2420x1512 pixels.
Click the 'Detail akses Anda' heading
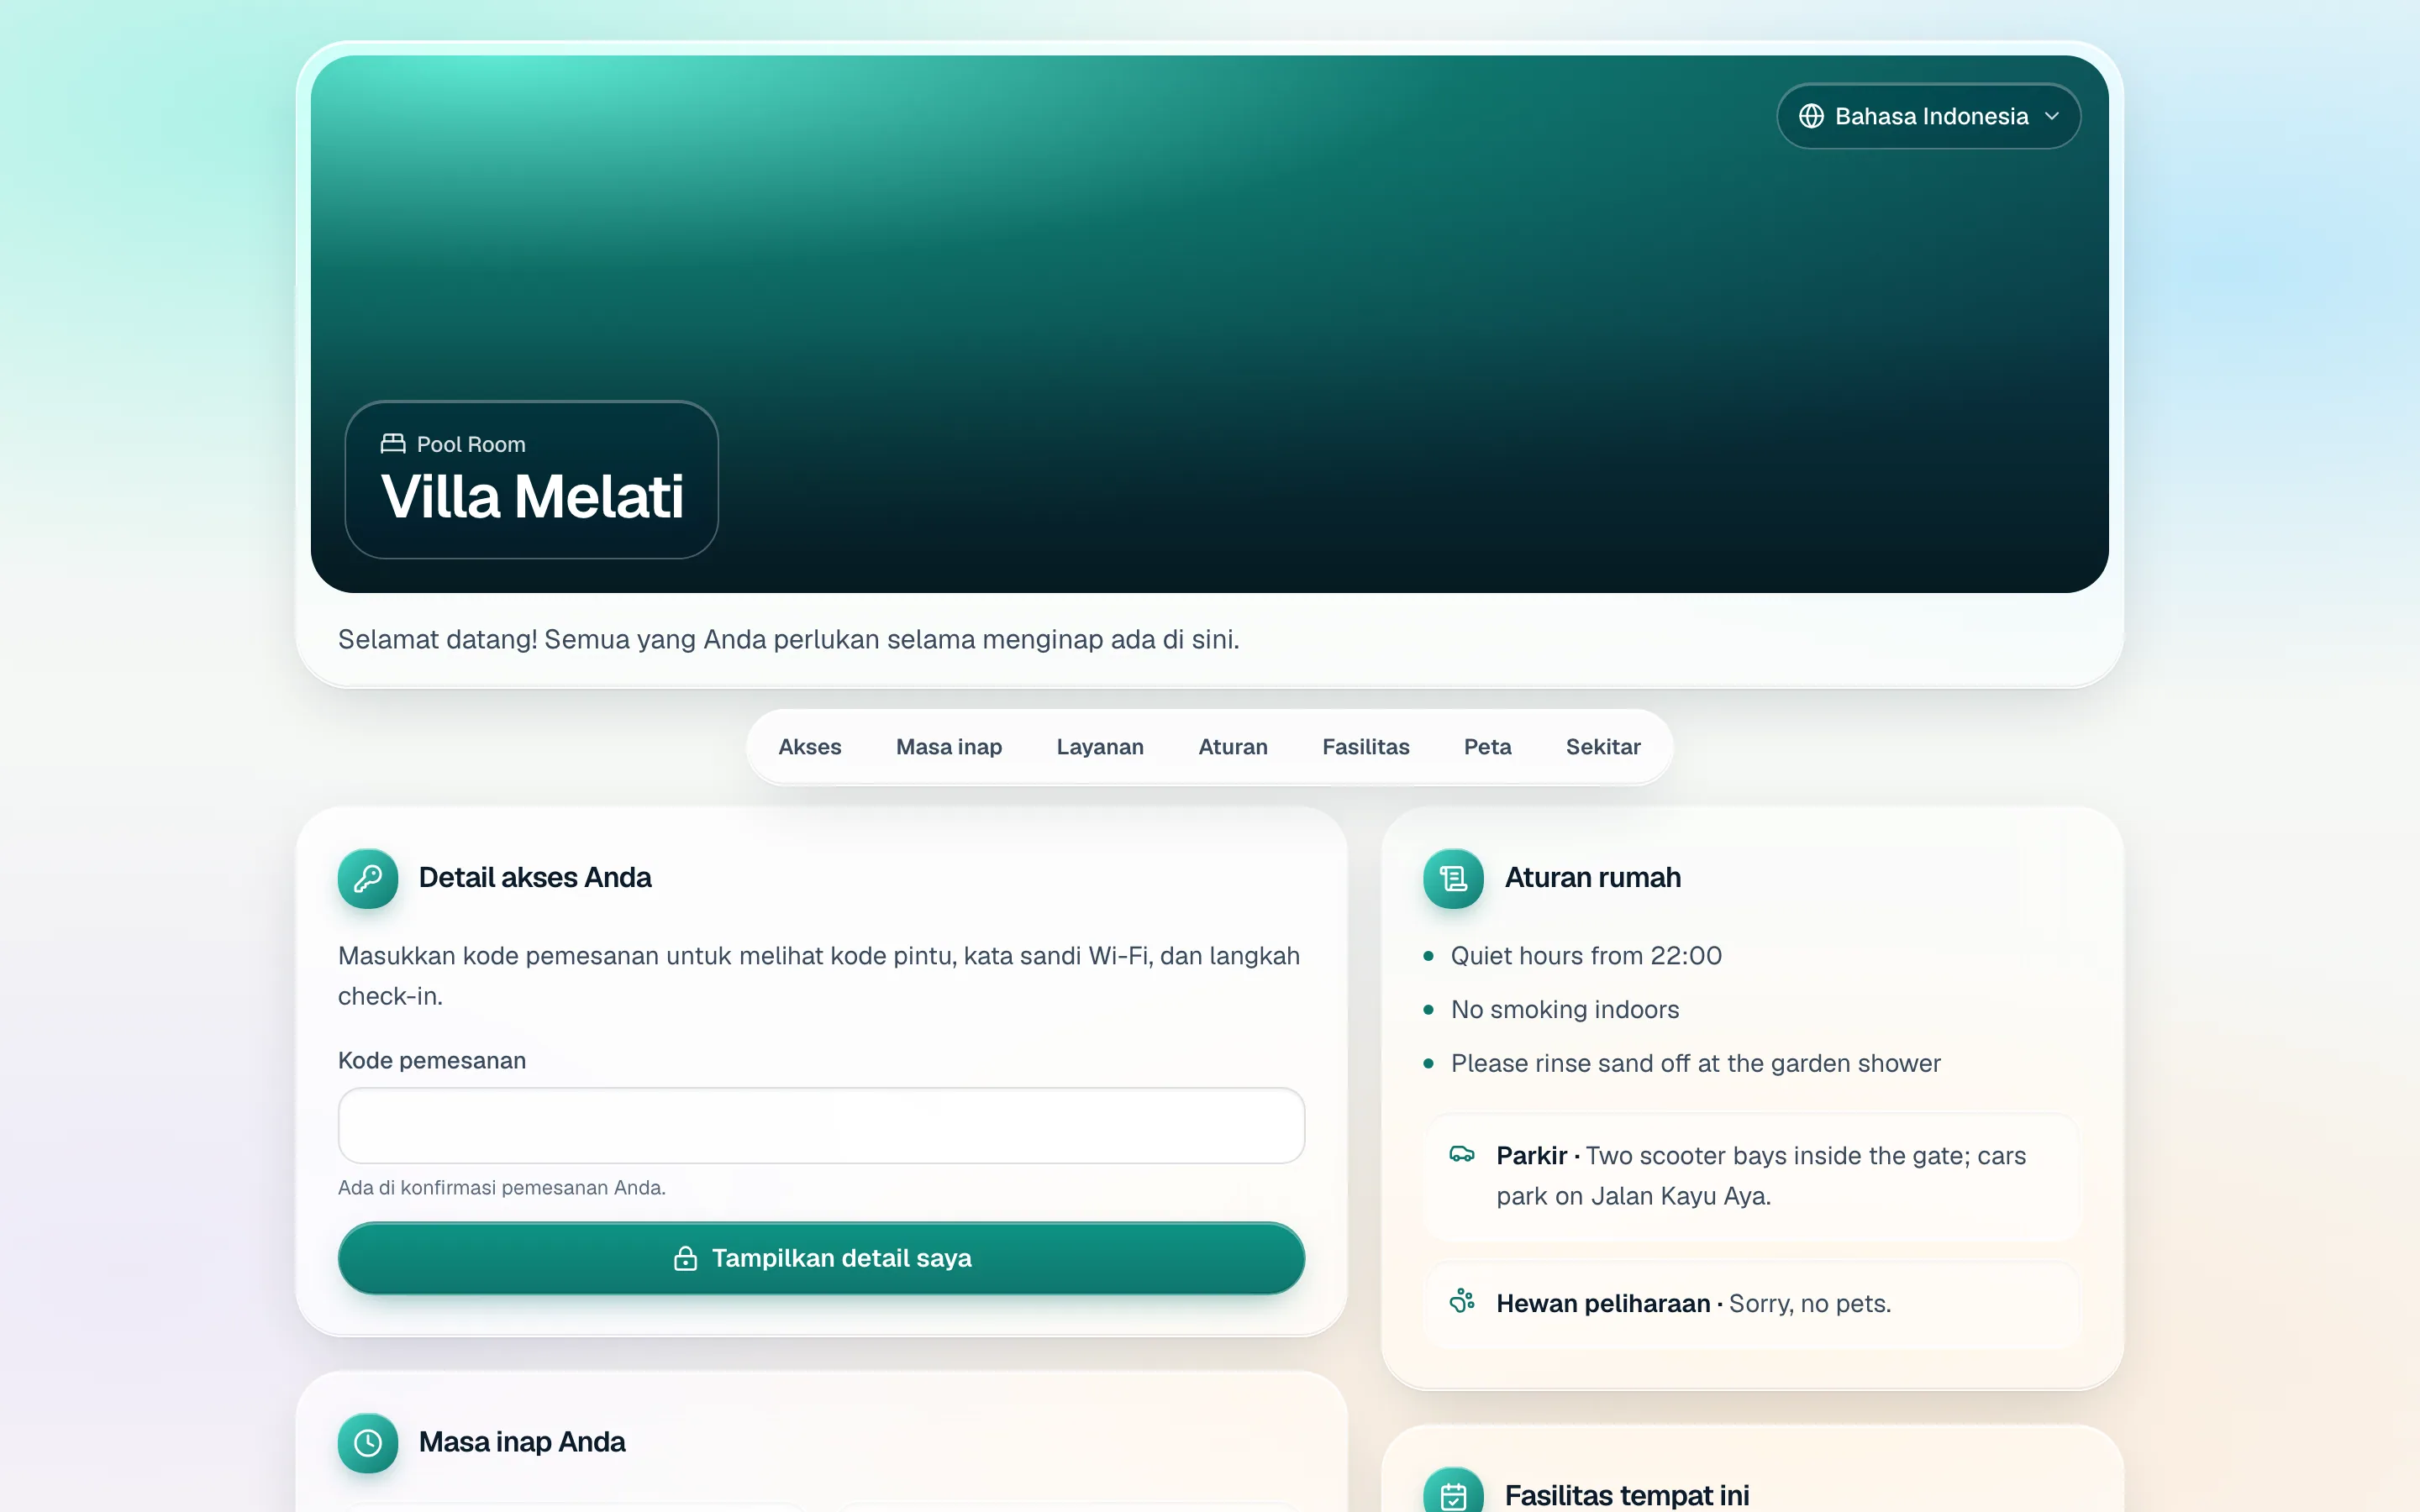535,878
